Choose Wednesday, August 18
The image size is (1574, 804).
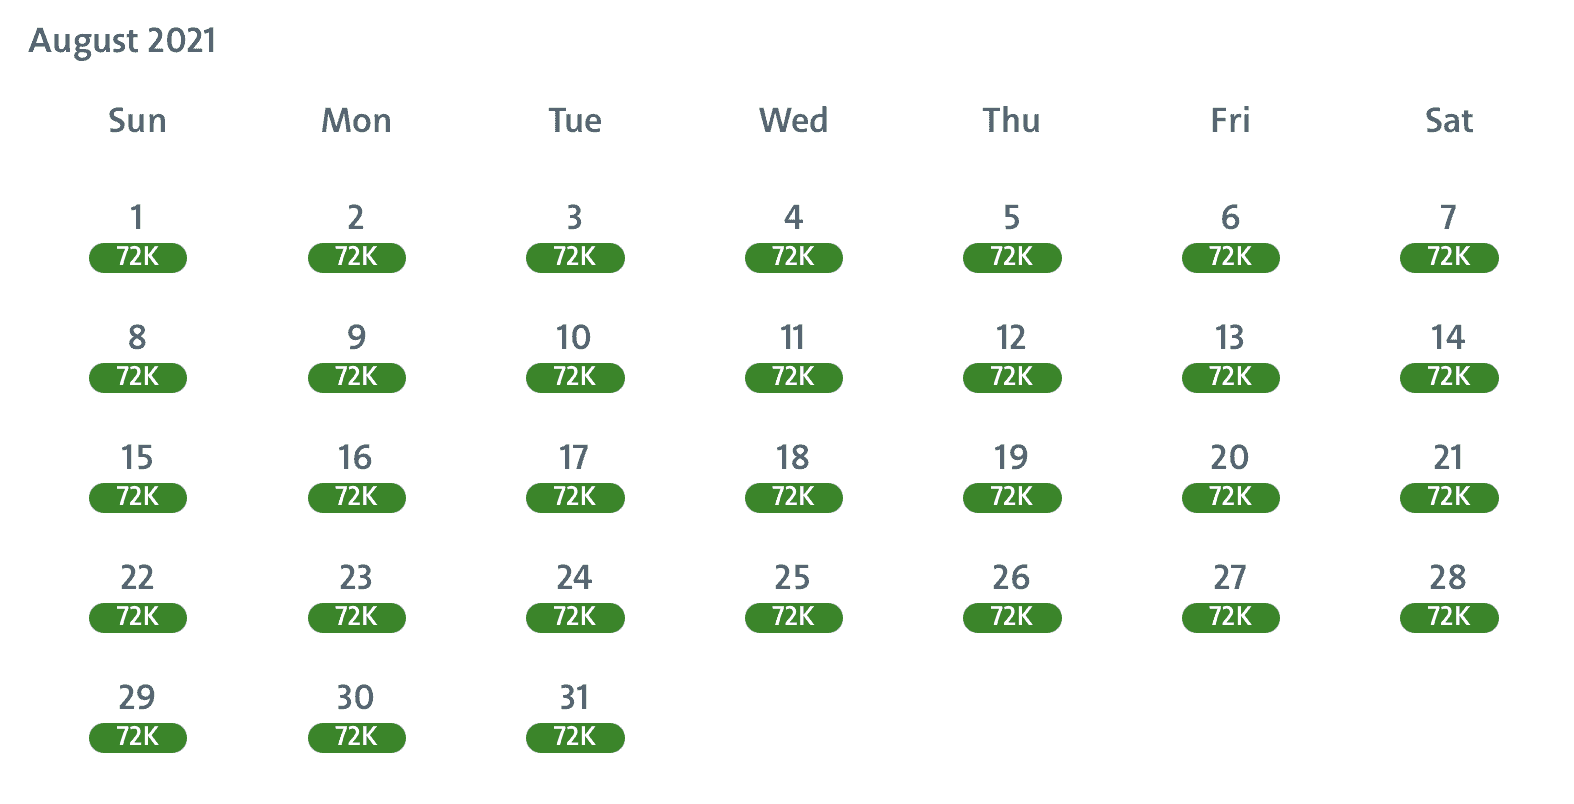coord(793,458)
